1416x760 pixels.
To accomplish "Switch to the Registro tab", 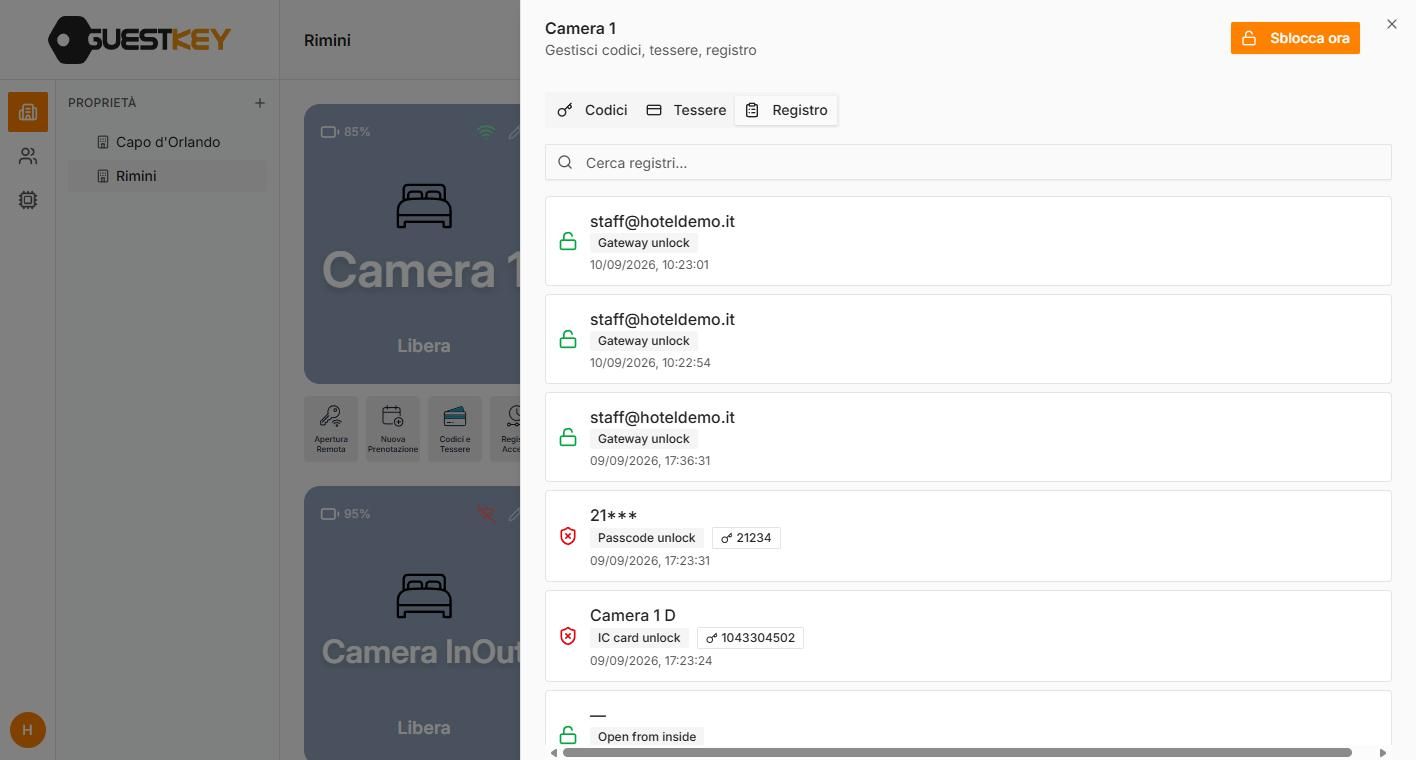I will pyautogui.click(x=786, y=110).
